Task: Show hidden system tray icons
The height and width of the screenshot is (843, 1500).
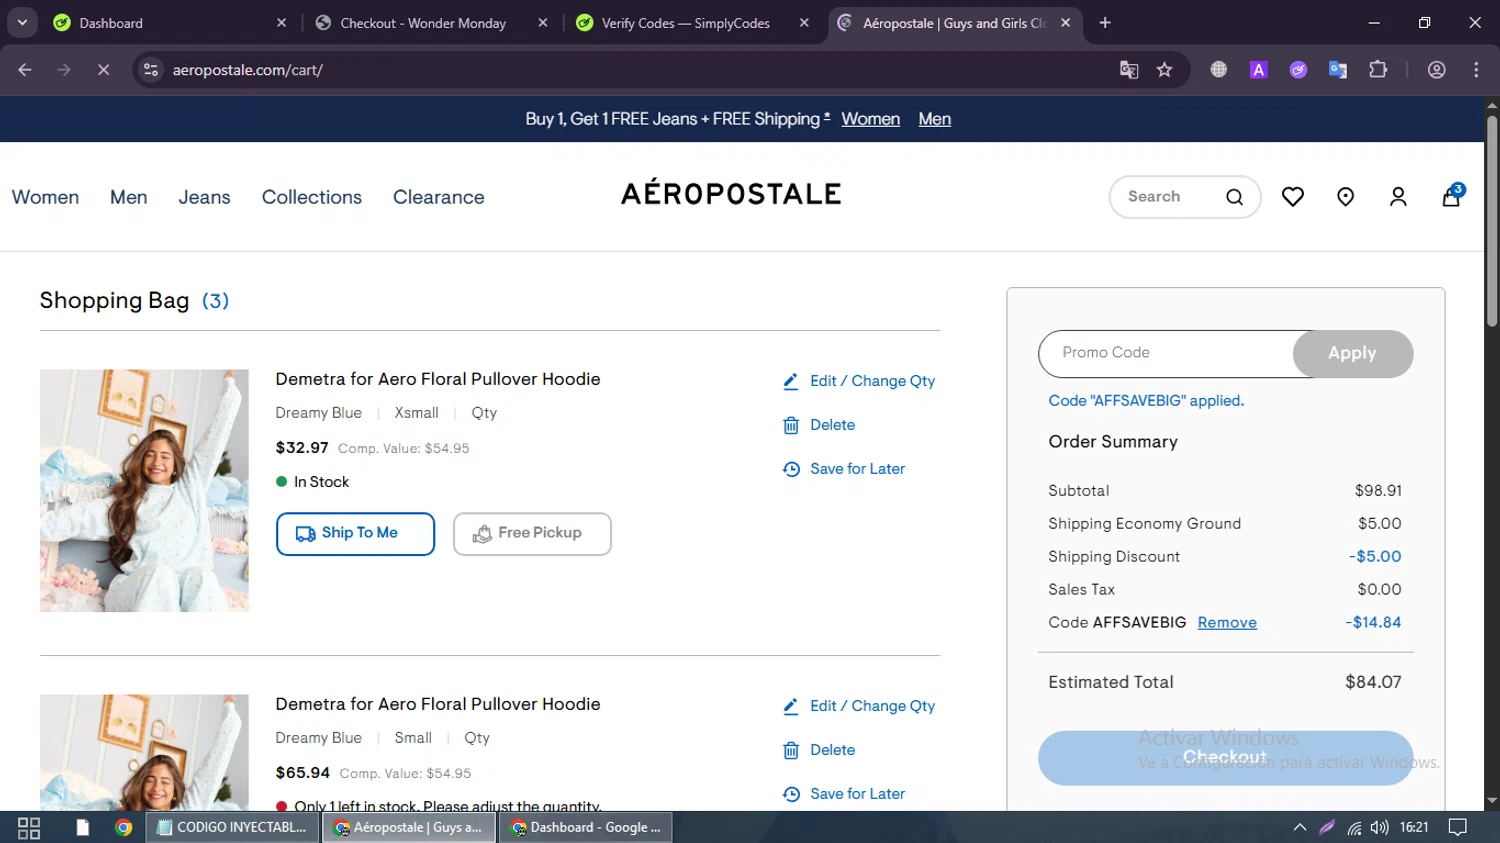Action: 1300,827
